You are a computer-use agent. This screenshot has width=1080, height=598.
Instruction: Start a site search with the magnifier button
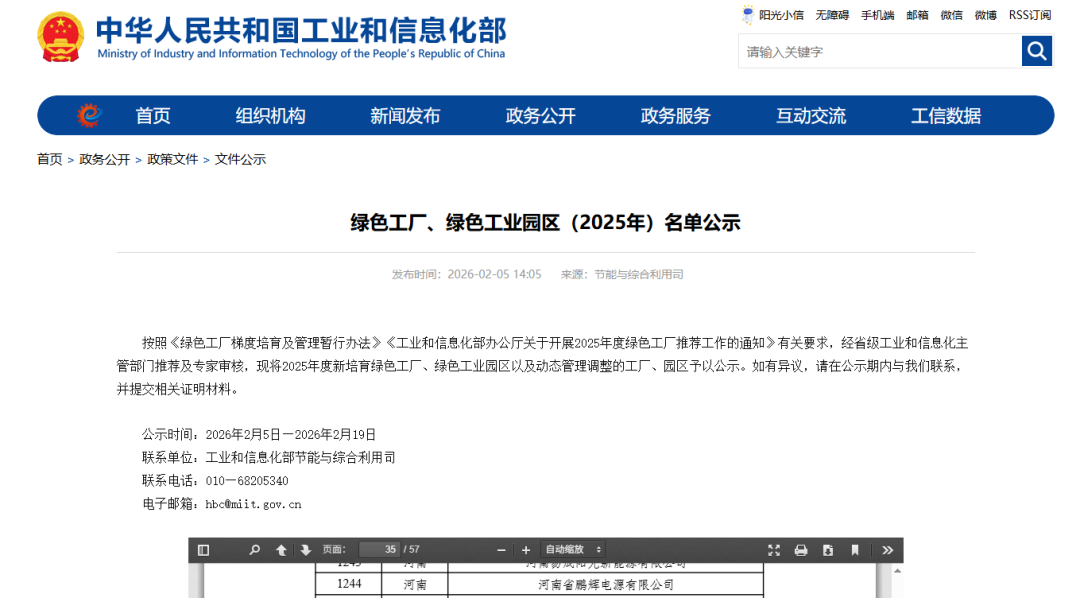[1036, 50]
